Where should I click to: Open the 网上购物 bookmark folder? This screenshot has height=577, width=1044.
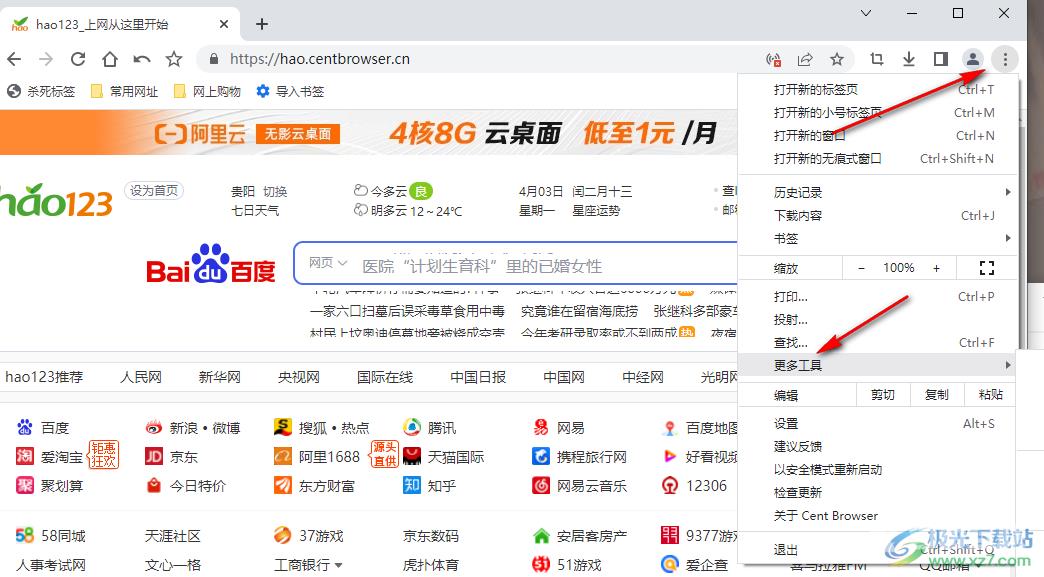click(x=207, y=91)
